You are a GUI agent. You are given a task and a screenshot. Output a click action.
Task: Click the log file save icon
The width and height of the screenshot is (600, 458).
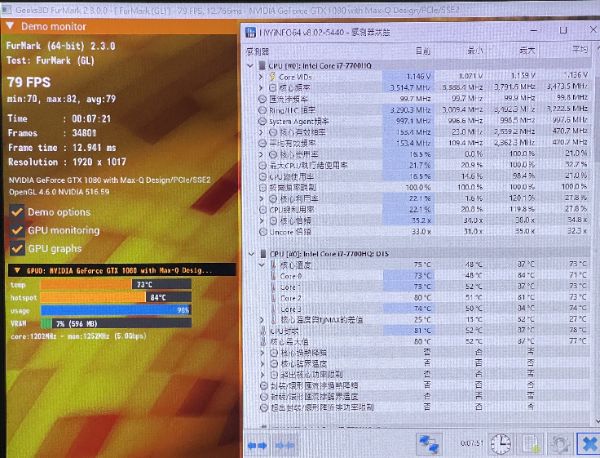point(532,444)
